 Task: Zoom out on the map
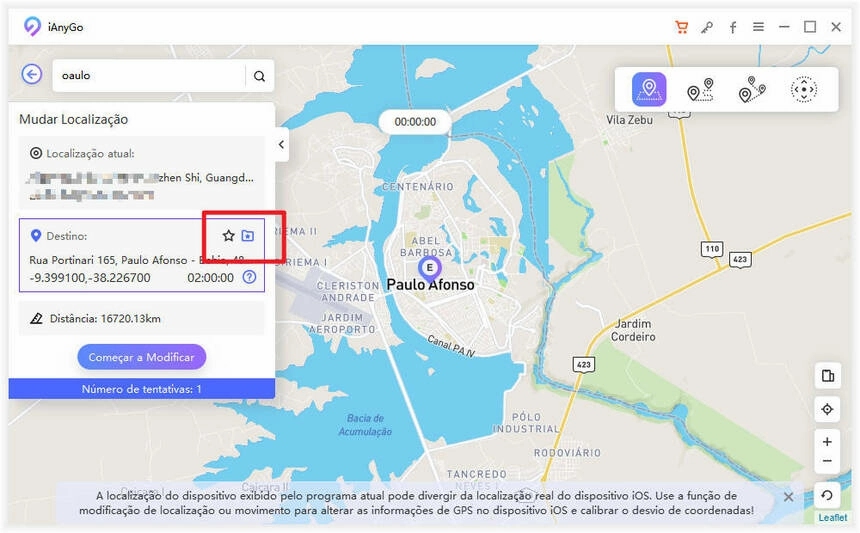point(827,461)
